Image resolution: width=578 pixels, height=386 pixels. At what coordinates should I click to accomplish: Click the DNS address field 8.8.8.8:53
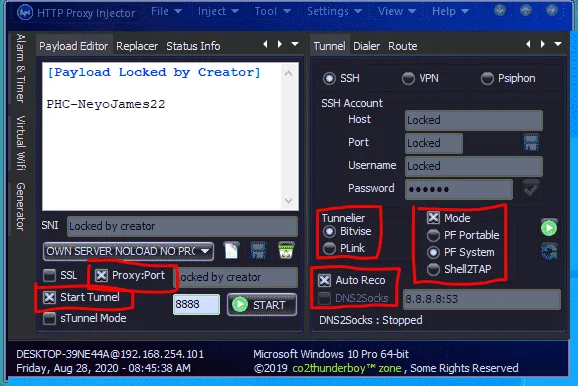482,299
